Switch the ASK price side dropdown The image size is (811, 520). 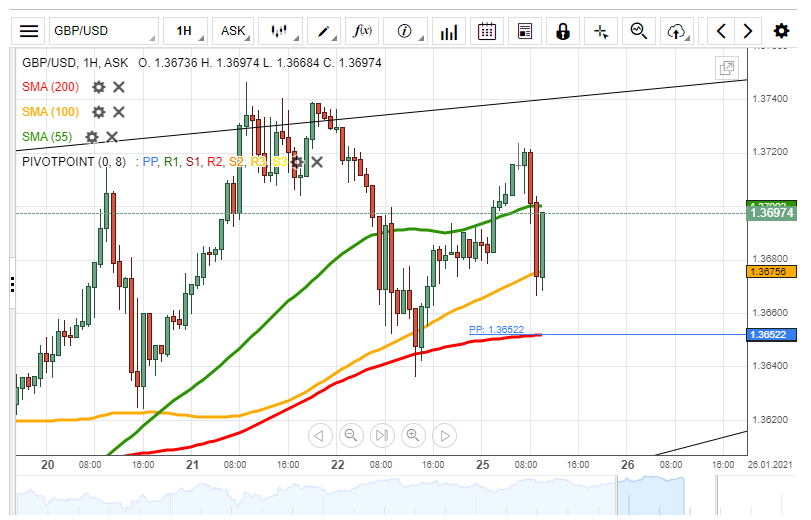[x=233, y=31]
